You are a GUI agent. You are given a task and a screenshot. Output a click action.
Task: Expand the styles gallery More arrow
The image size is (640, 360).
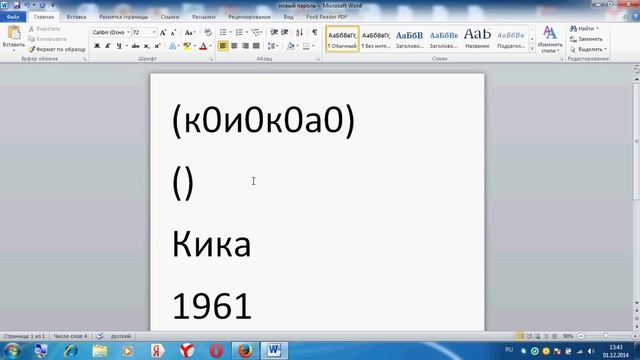532,49
